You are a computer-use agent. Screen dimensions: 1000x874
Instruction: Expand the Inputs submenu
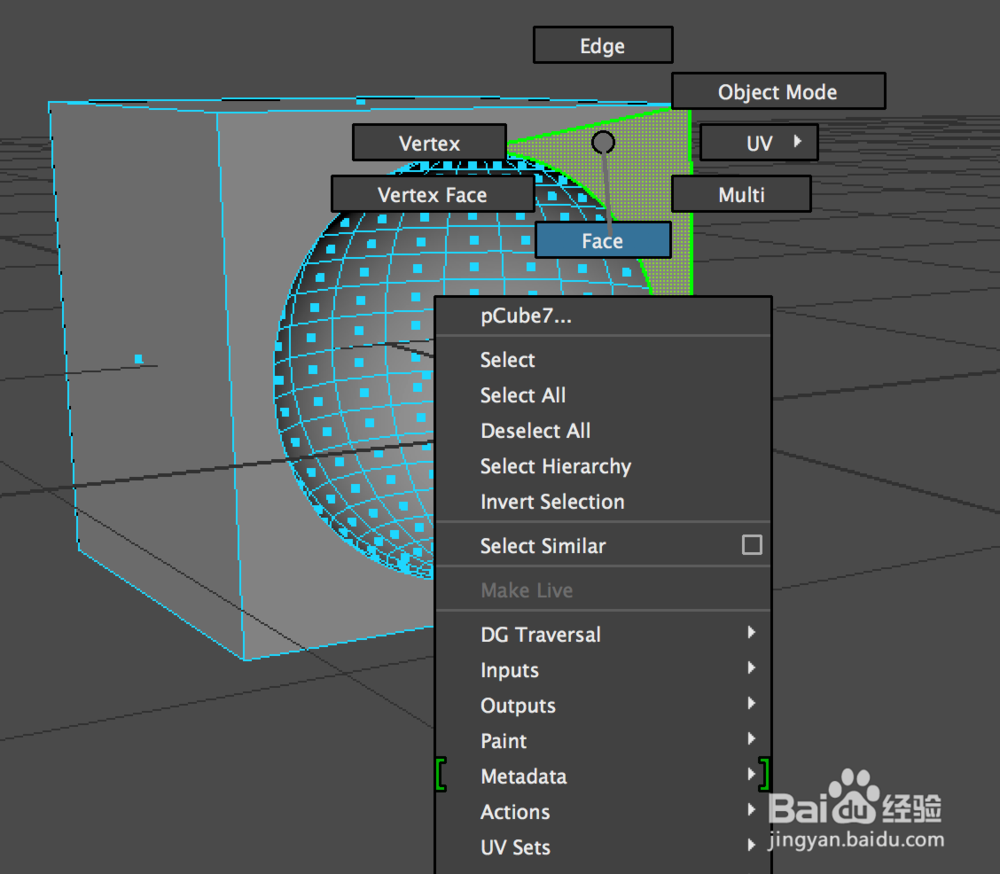603,670
